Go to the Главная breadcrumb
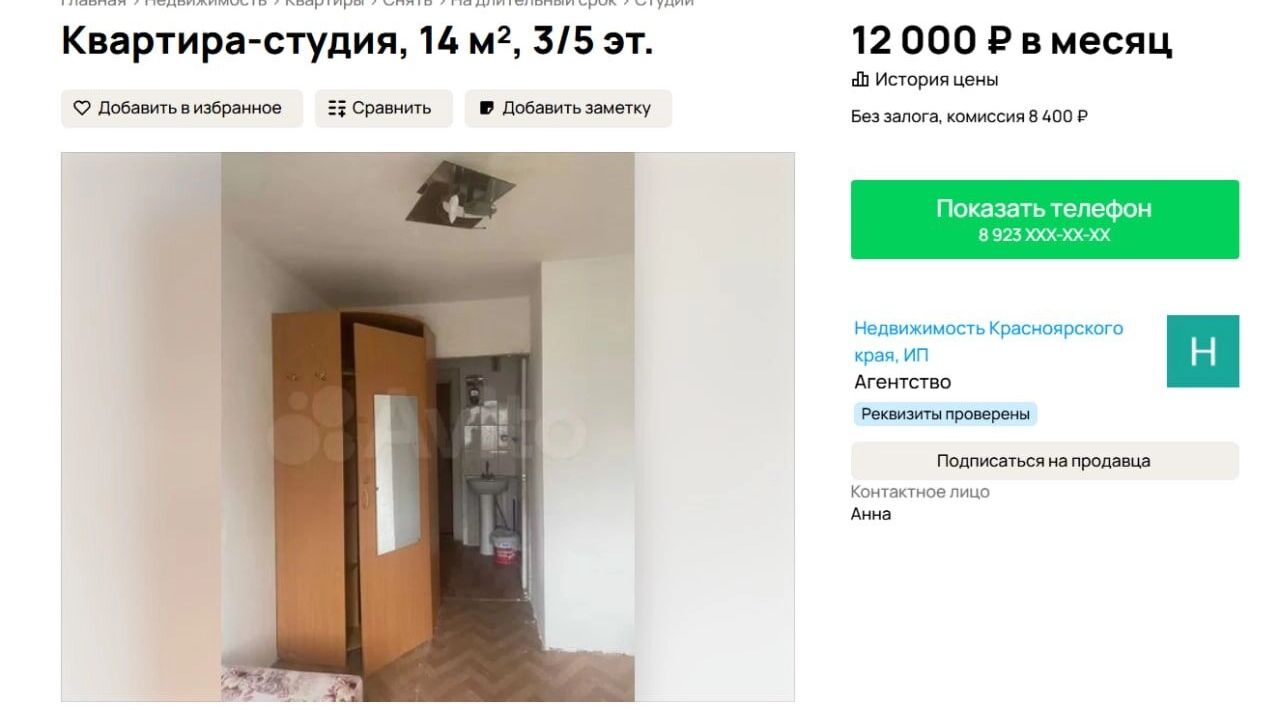Screen dimensions: 1280x720 point(93,3)
